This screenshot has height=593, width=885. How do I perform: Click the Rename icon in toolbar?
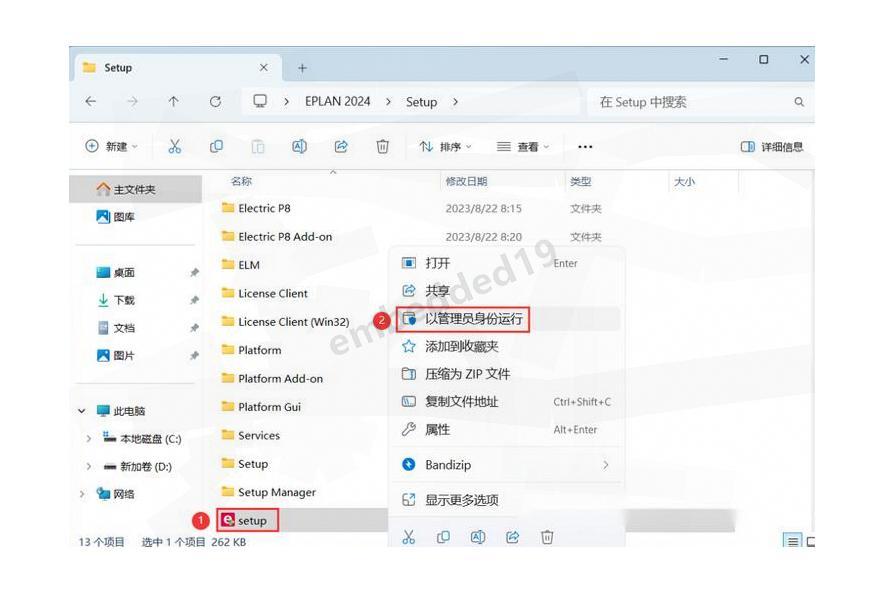pyautogui.click(x=299, y=147)
